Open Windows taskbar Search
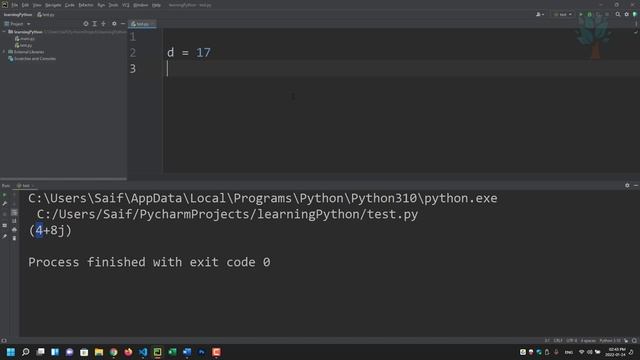This screenshot has width=640, height=360. (25, 352)
